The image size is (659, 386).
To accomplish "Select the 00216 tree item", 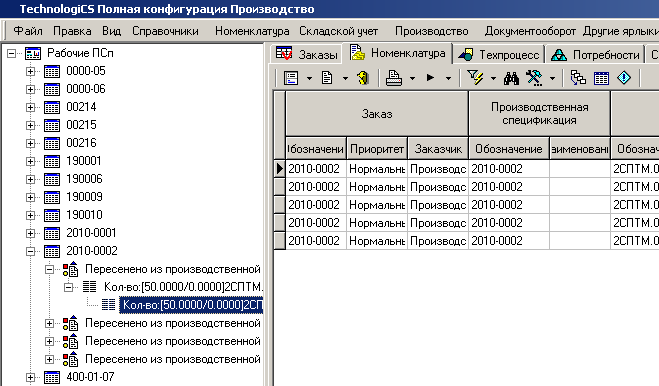I will (x=81, y=143).
